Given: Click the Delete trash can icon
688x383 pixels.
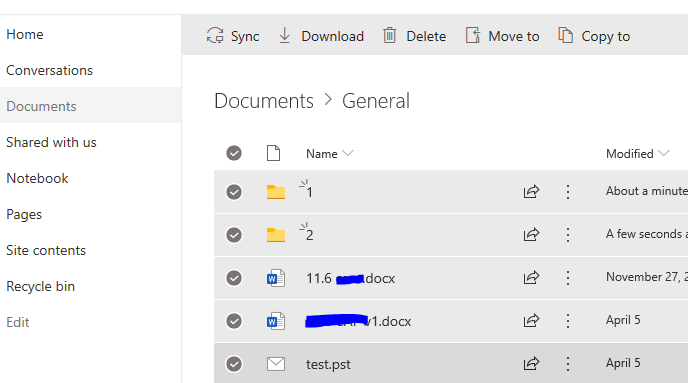Looking at the screenshot, I should click(389, 36).
